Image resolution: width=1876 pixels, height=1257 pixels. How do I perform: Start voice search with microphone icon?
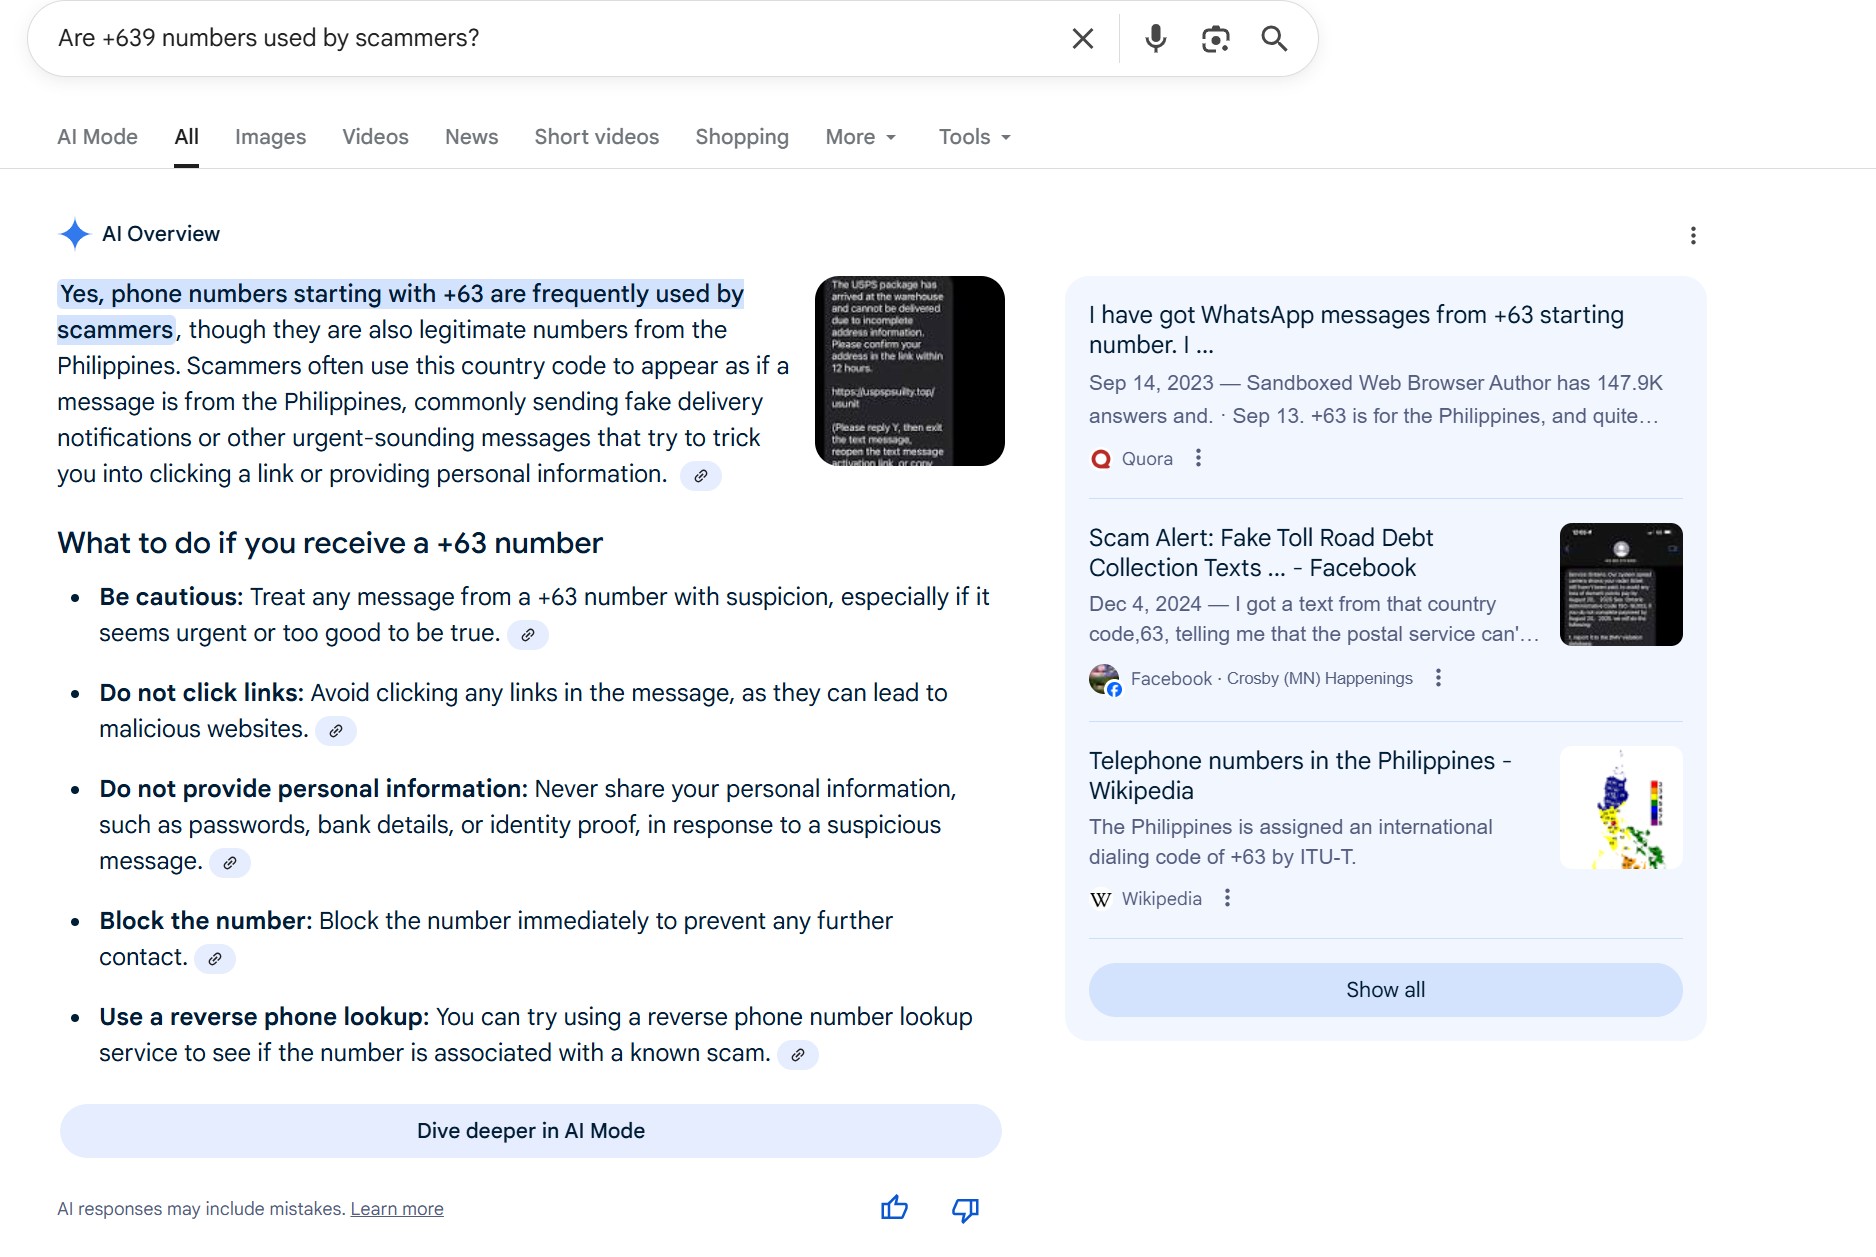point(1155,39)
